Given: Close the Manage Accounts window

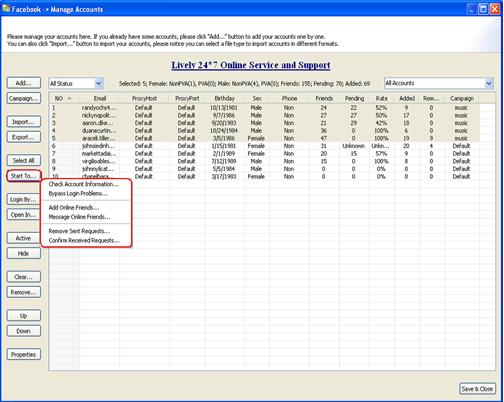Looking at the screenshot, I should point(495,9).
